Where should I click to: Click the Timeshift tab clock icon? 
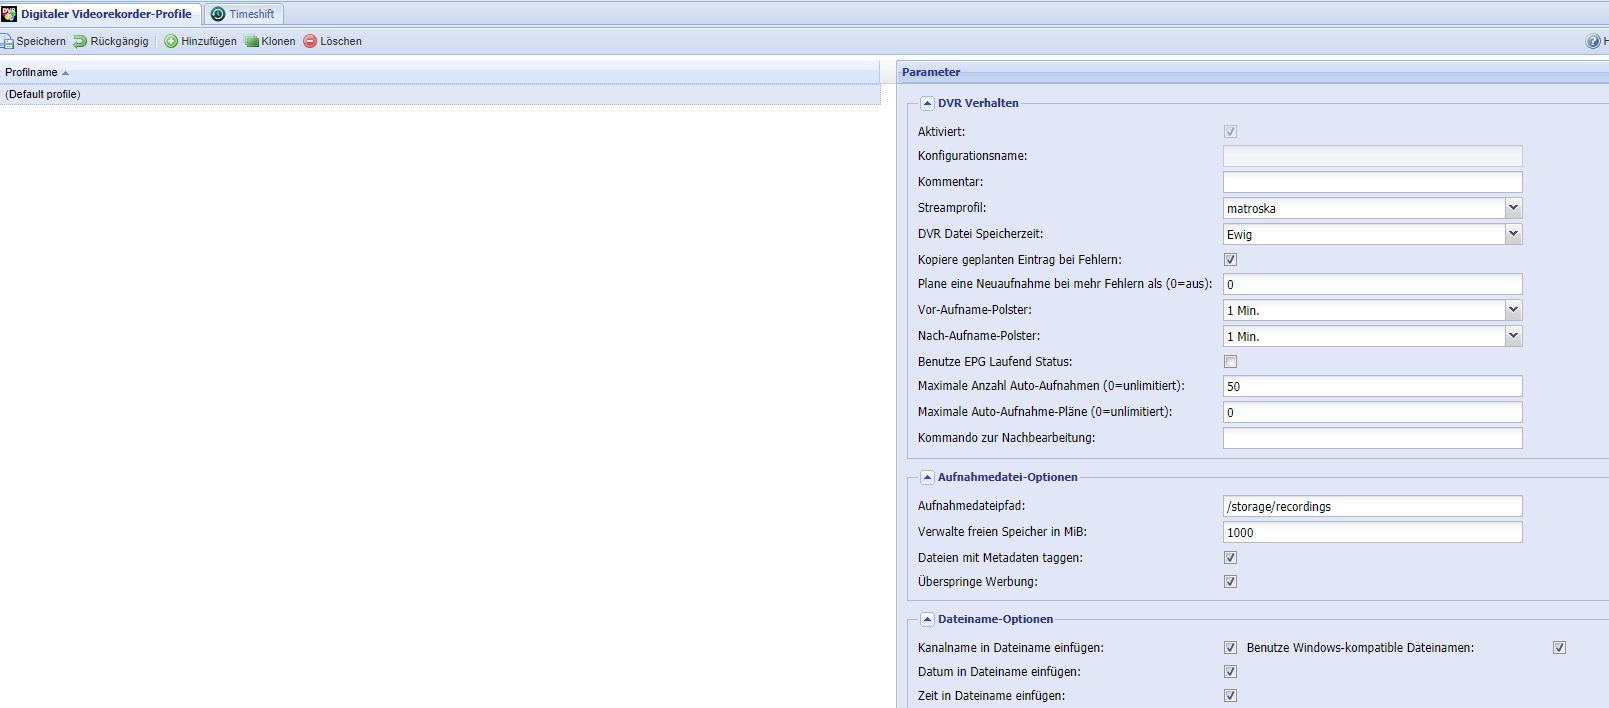coord(218,14)
